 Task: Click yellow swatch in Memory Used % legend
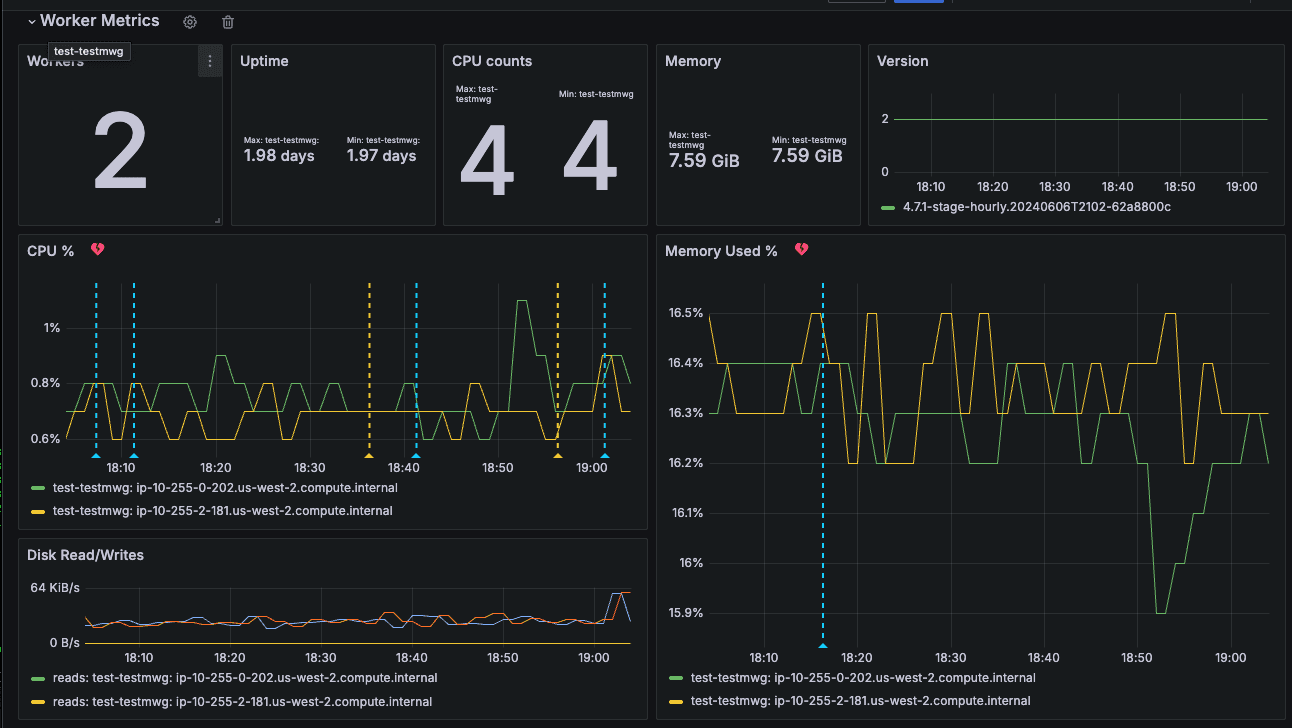(x=674, y=701)
